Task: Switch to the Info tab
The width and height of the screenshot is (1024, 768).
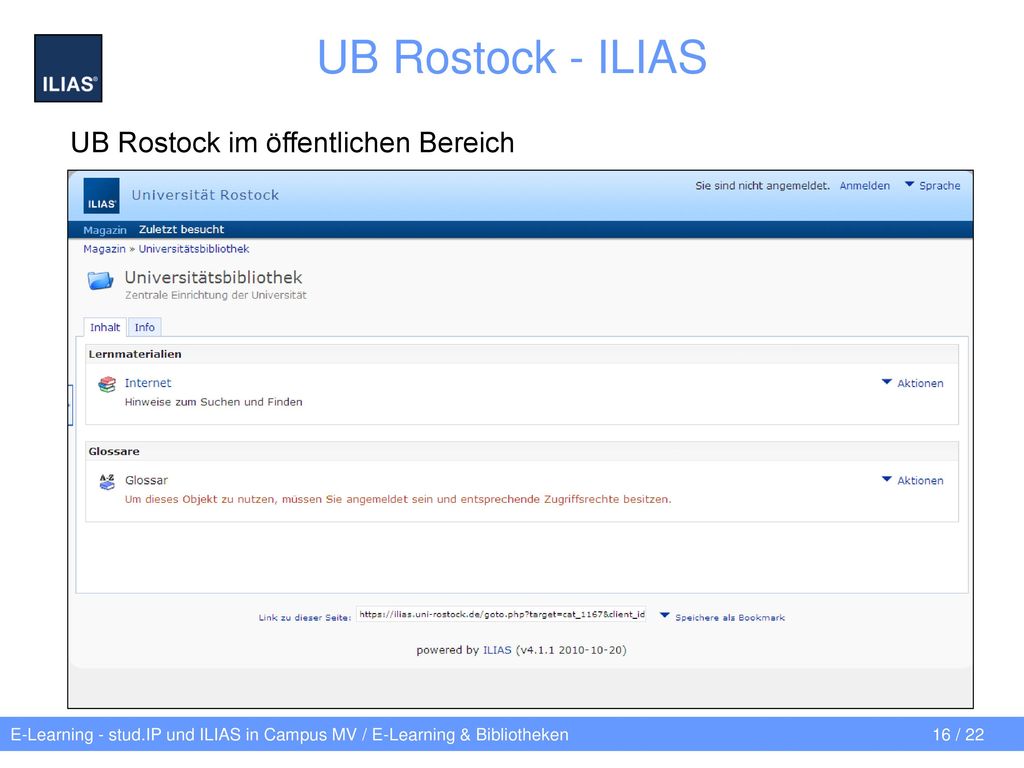Action: pos(144,327)
